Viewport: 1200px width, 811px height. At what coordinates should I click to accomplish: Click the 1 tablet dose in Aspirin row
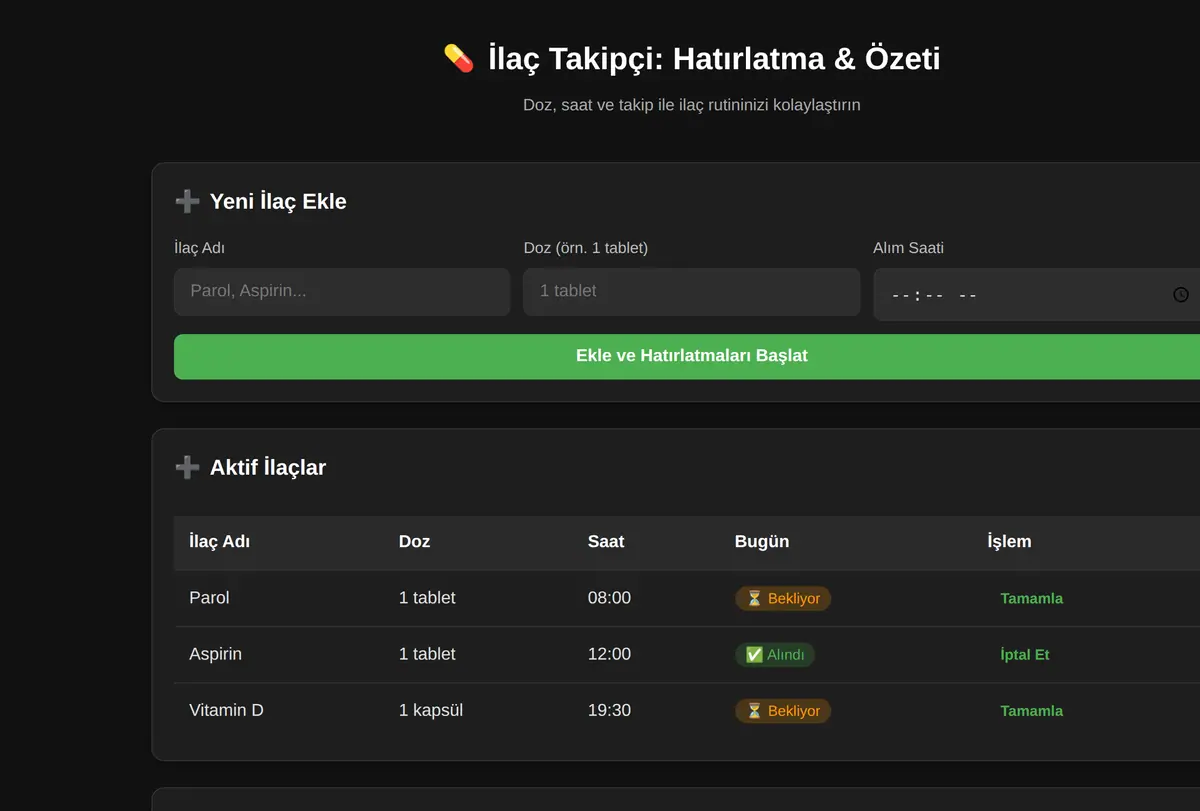[427, 654]
